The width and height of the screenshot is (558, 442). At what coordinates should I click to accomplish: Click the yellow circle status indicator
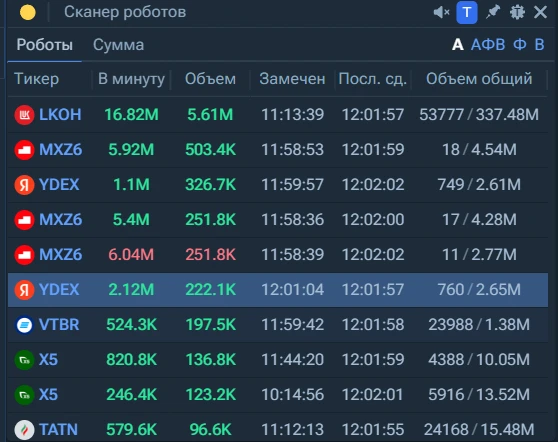tap(28, 12)
